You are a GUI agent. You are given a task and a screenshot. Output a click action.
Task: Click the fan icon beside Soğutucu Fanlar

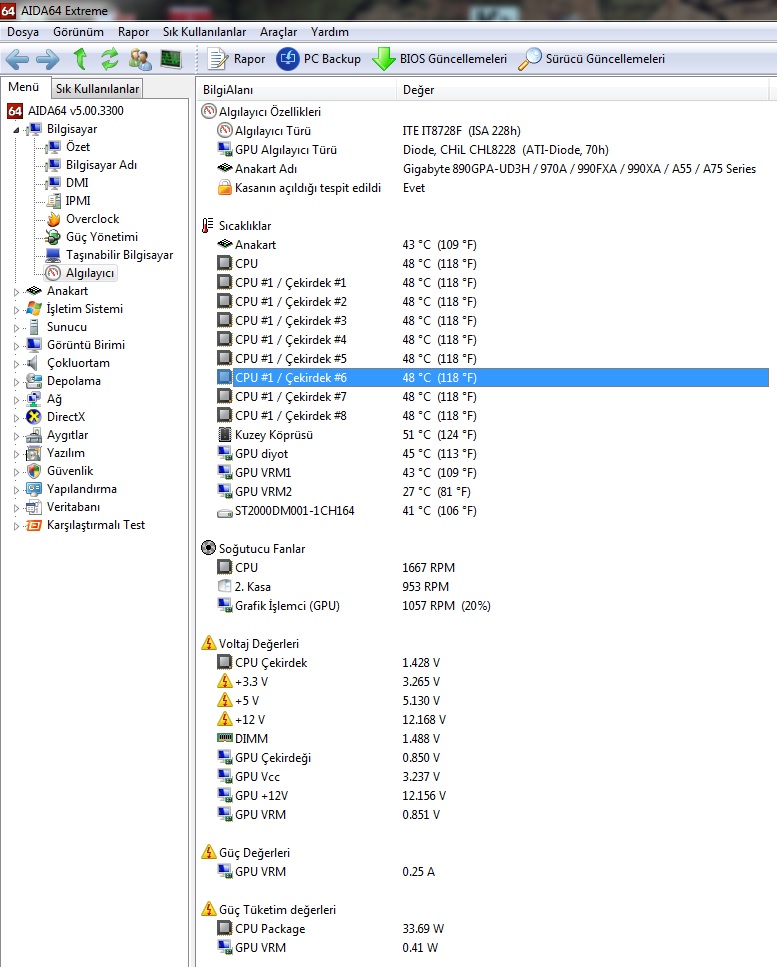[208, 548]
